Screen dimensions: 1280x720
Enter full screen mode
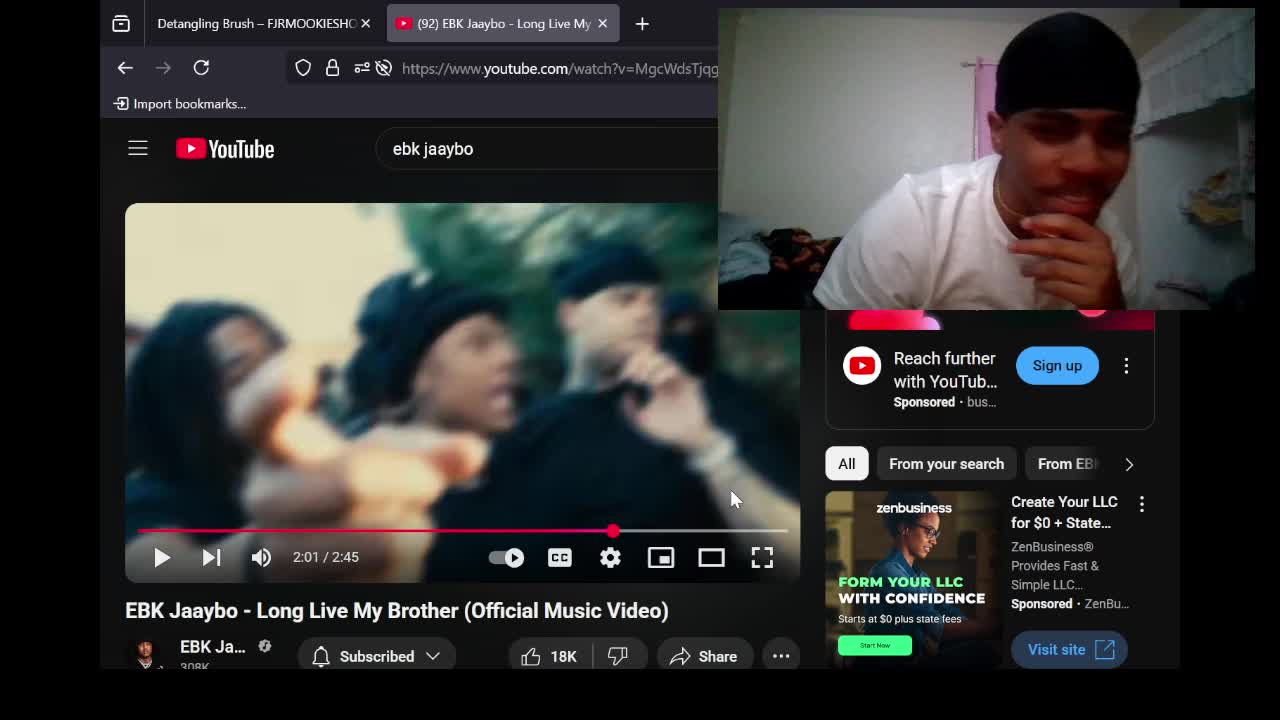pos(762,557)
